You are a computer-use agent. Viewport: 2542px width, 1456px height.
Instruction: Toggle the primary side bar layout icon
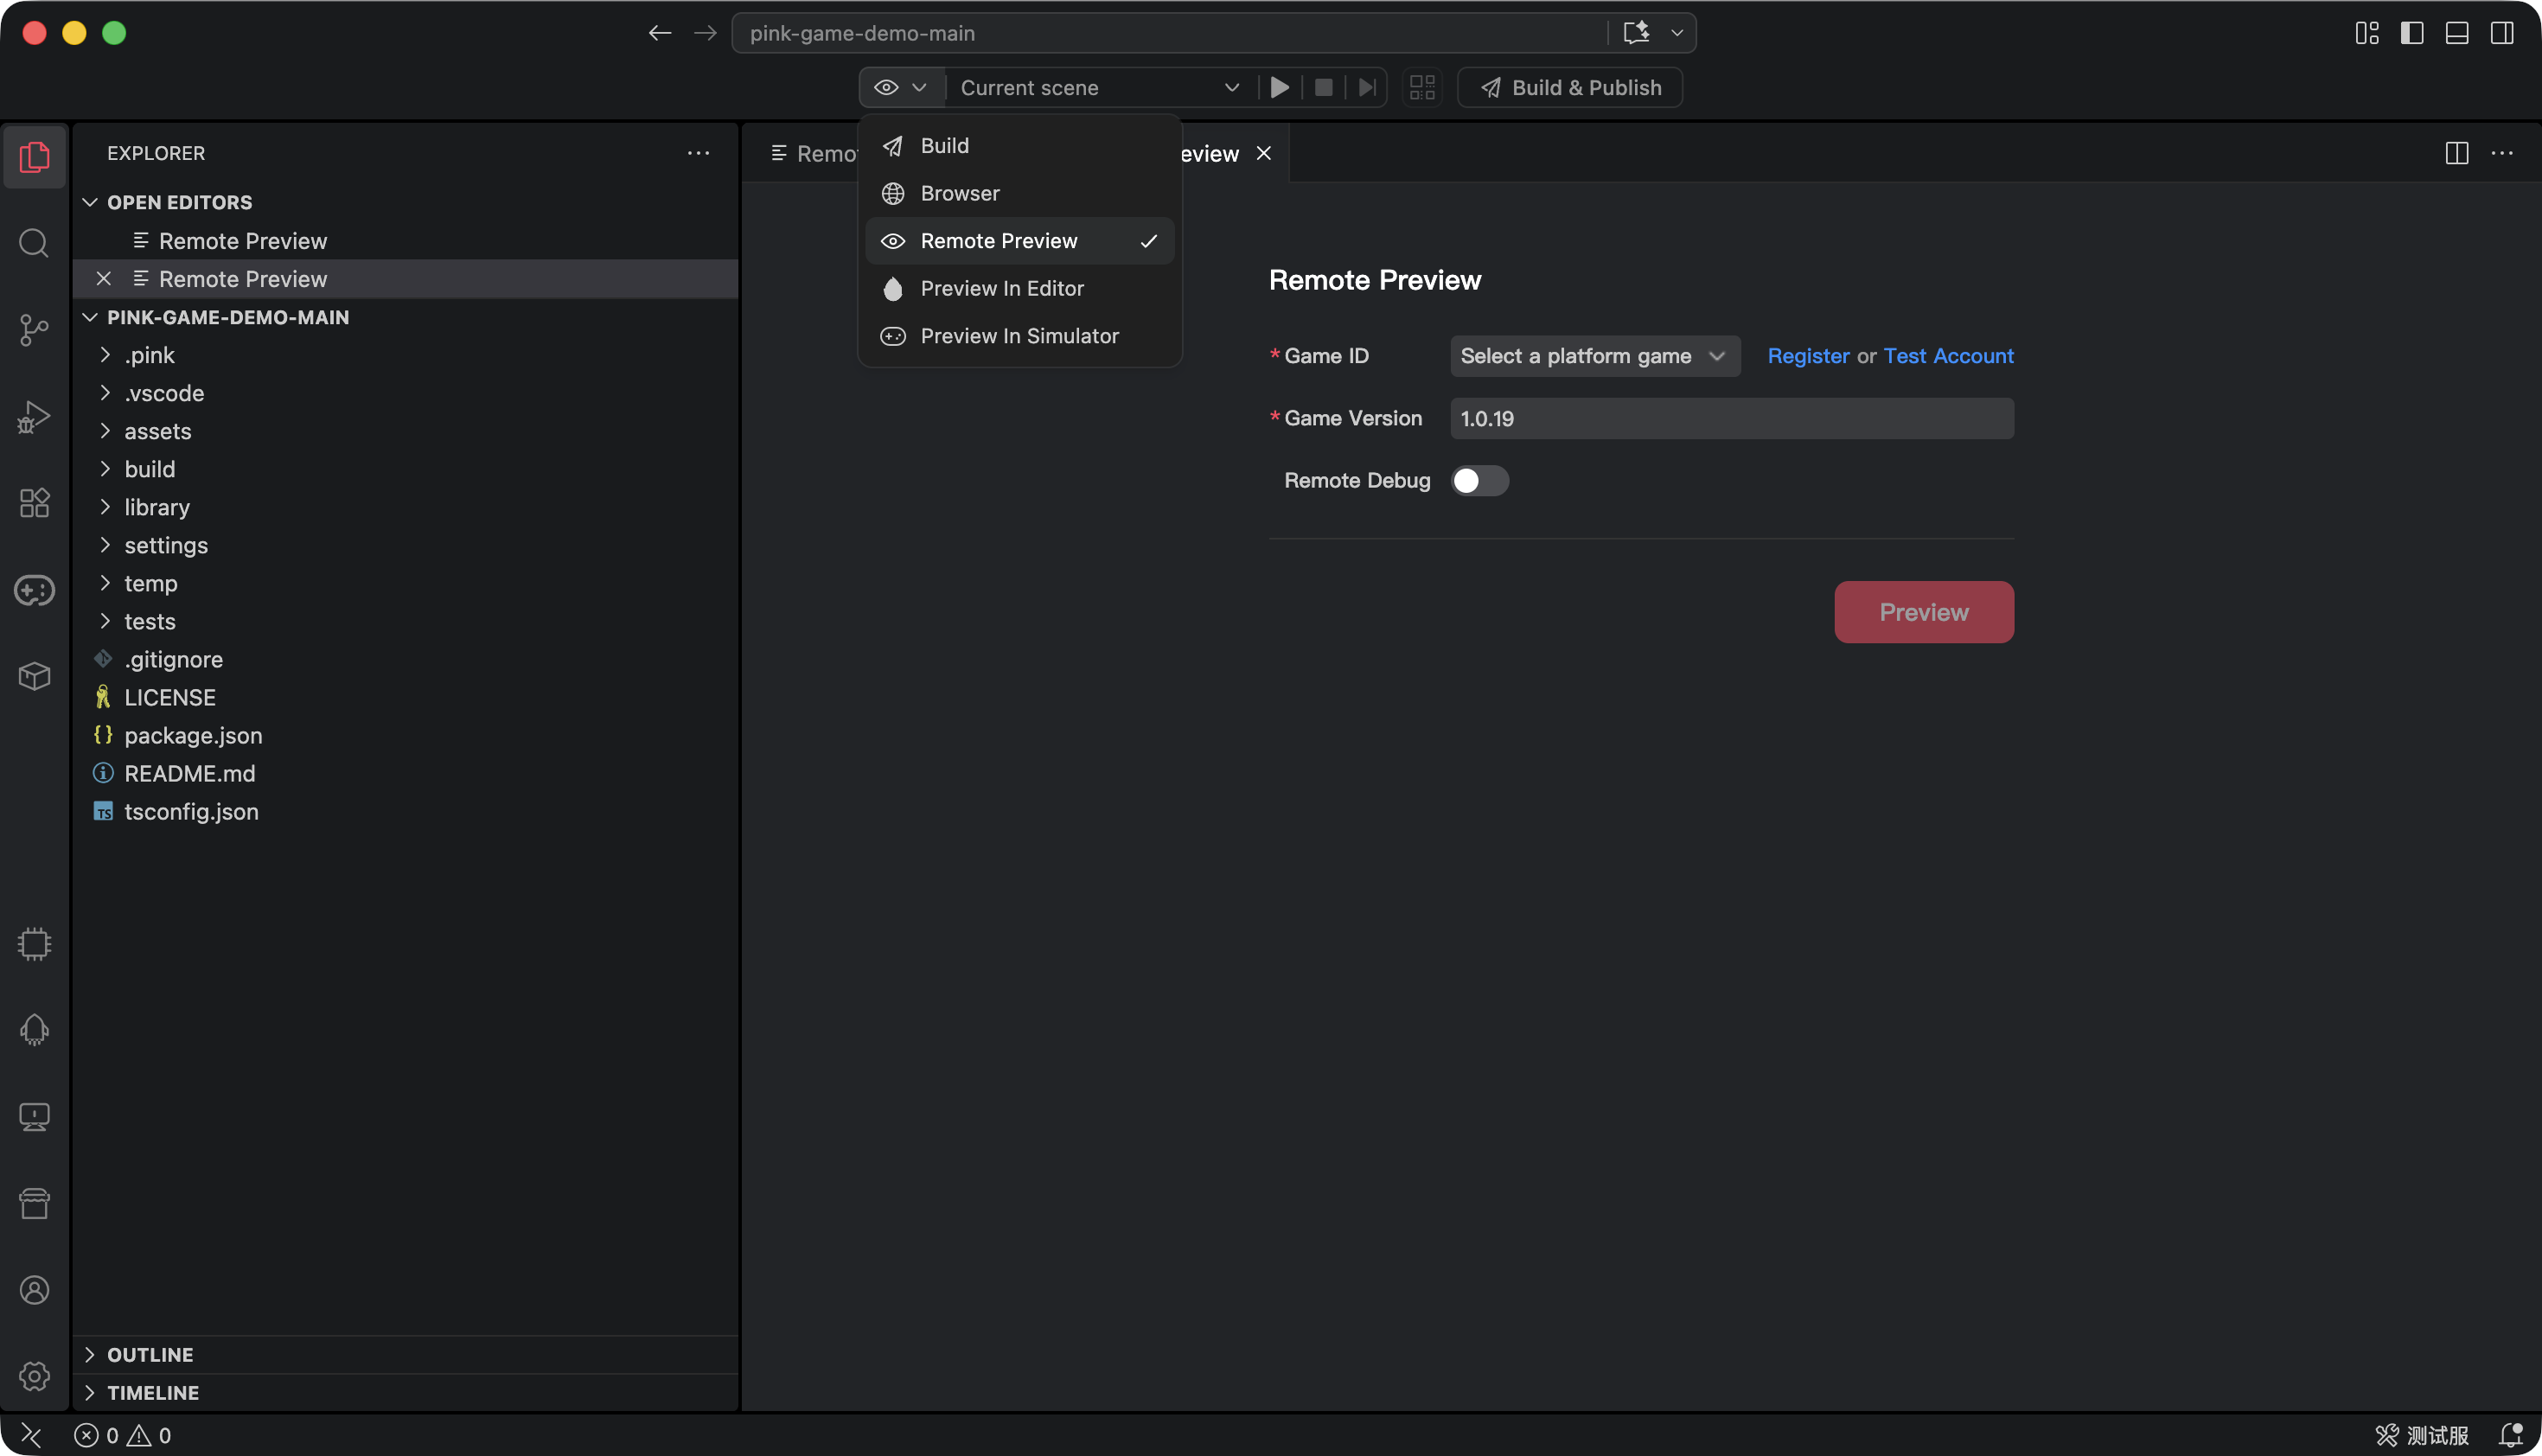2411,33
